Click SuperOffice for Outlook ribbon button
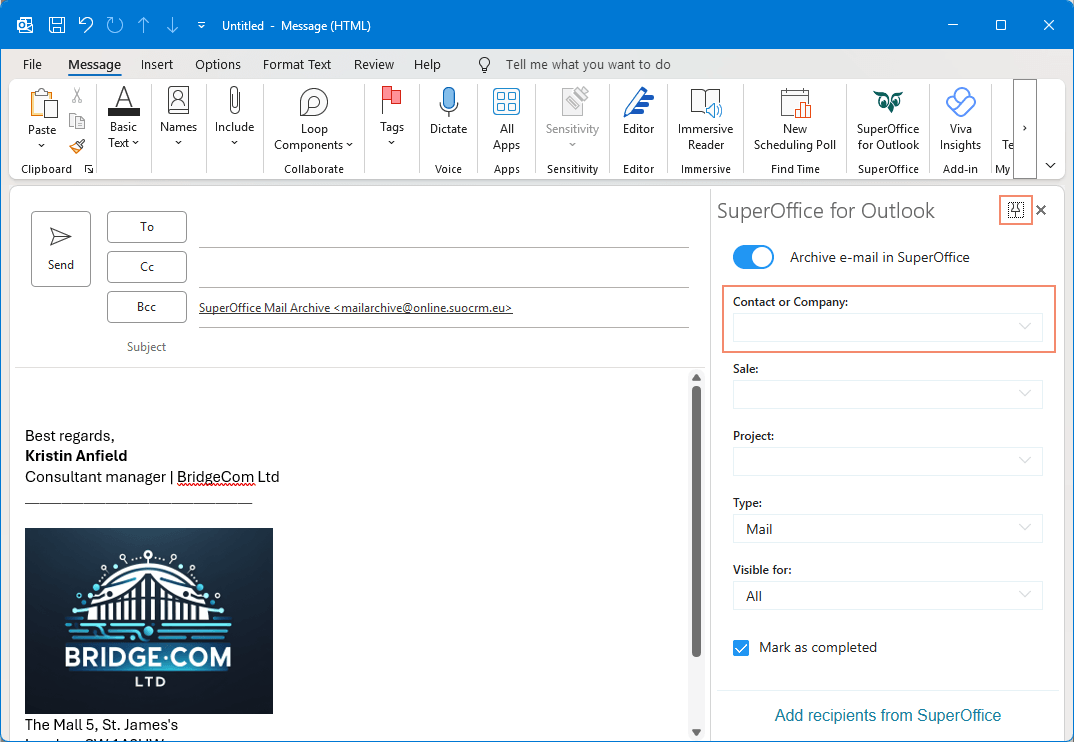 (x=888, y=120)
